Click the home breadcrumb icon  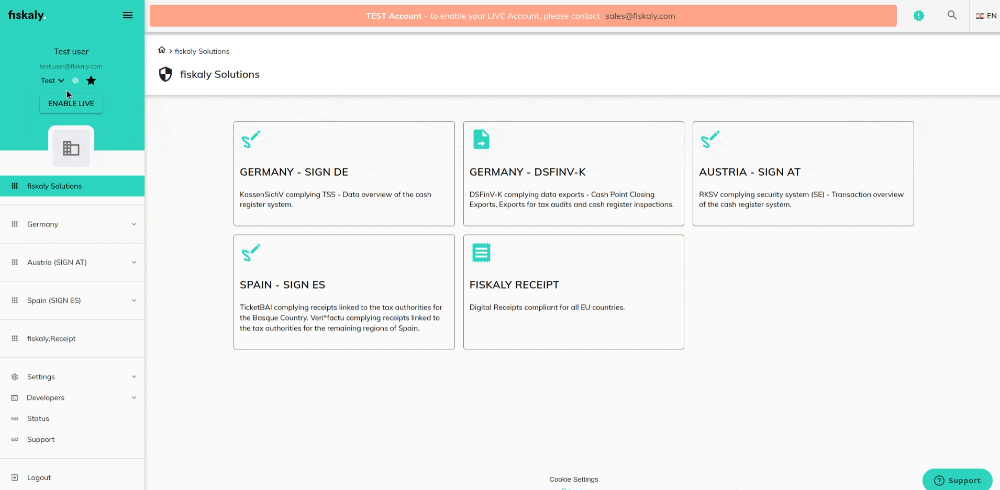click(x=162, y=50)
